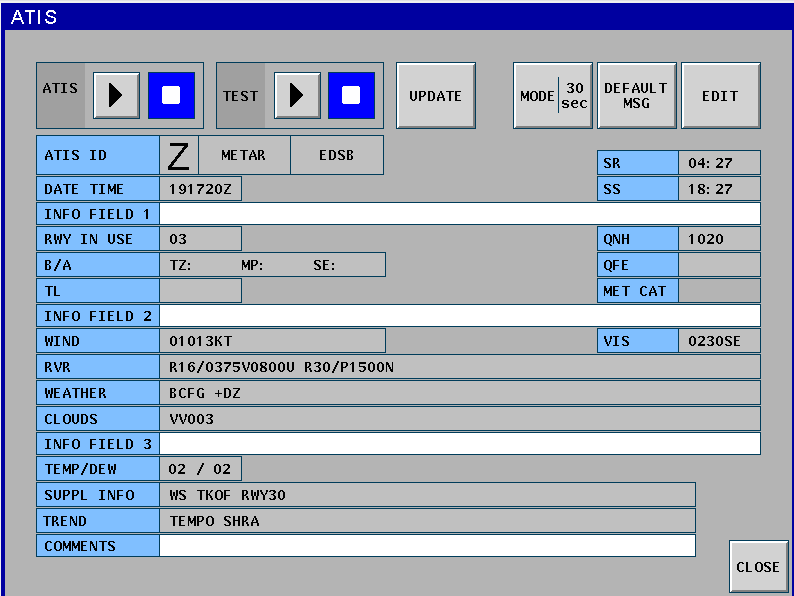Image resolution: width=794 pixels, height=596 pixels.
Task: Click into INFO FIELD 1 text box
Action: 459,214
